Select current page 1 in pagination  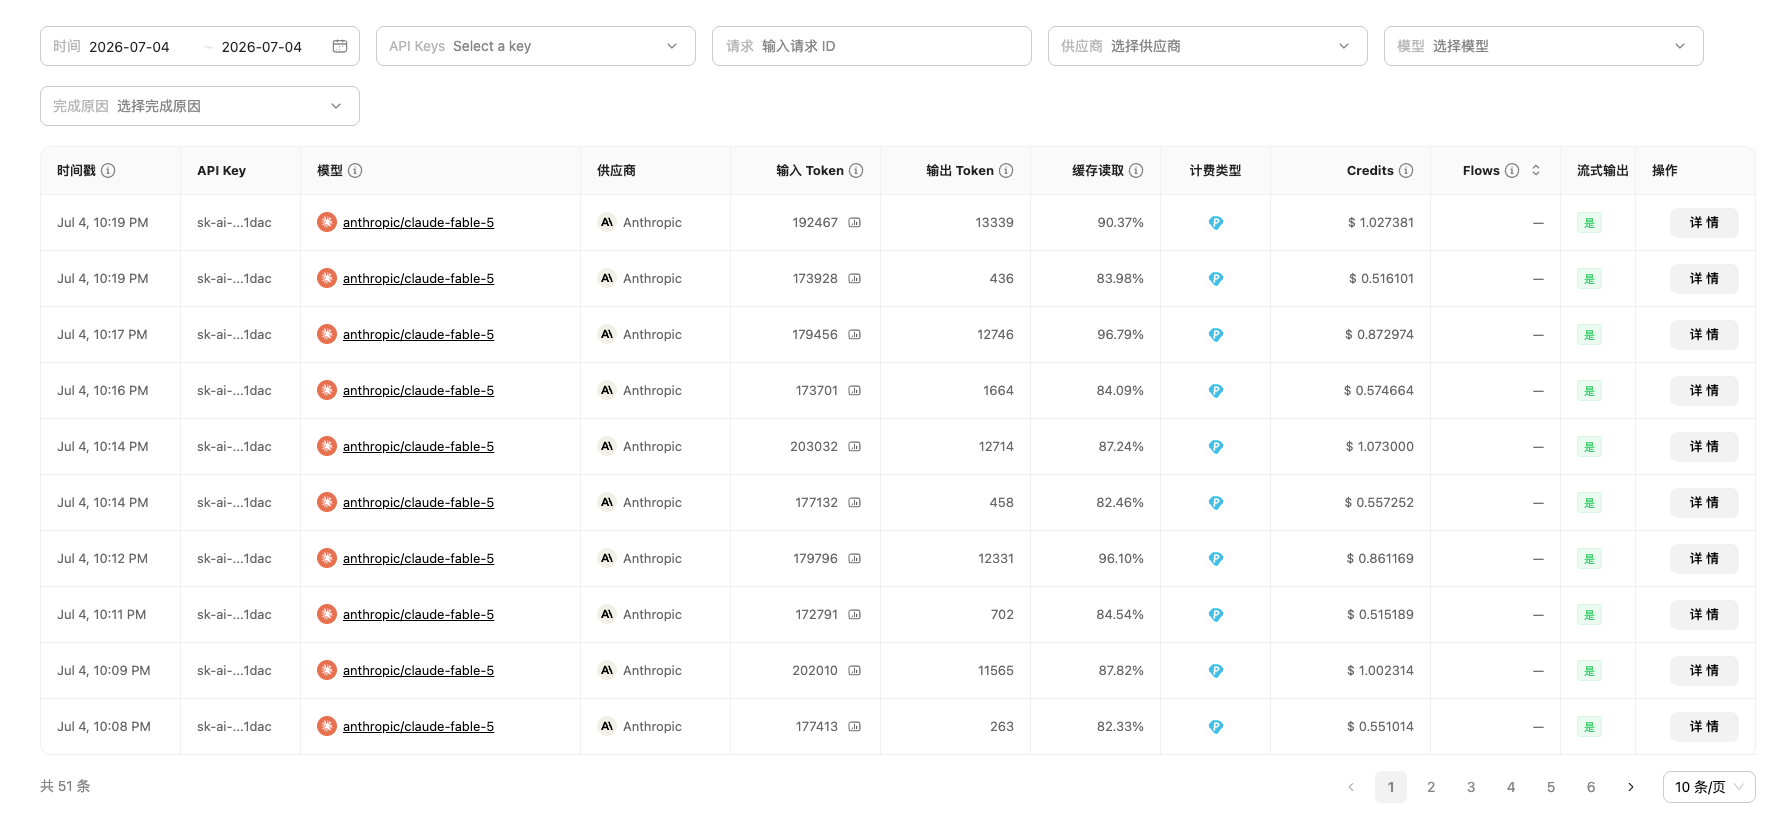1391,787
